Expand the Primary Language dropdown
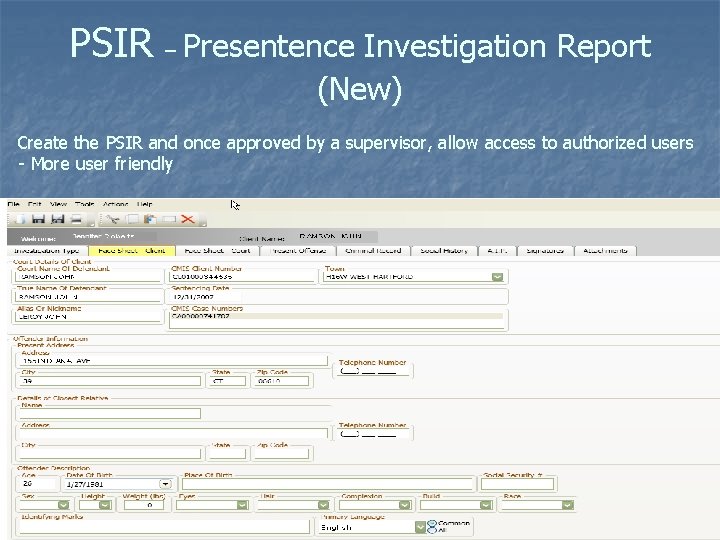 (x=420, y=527)
